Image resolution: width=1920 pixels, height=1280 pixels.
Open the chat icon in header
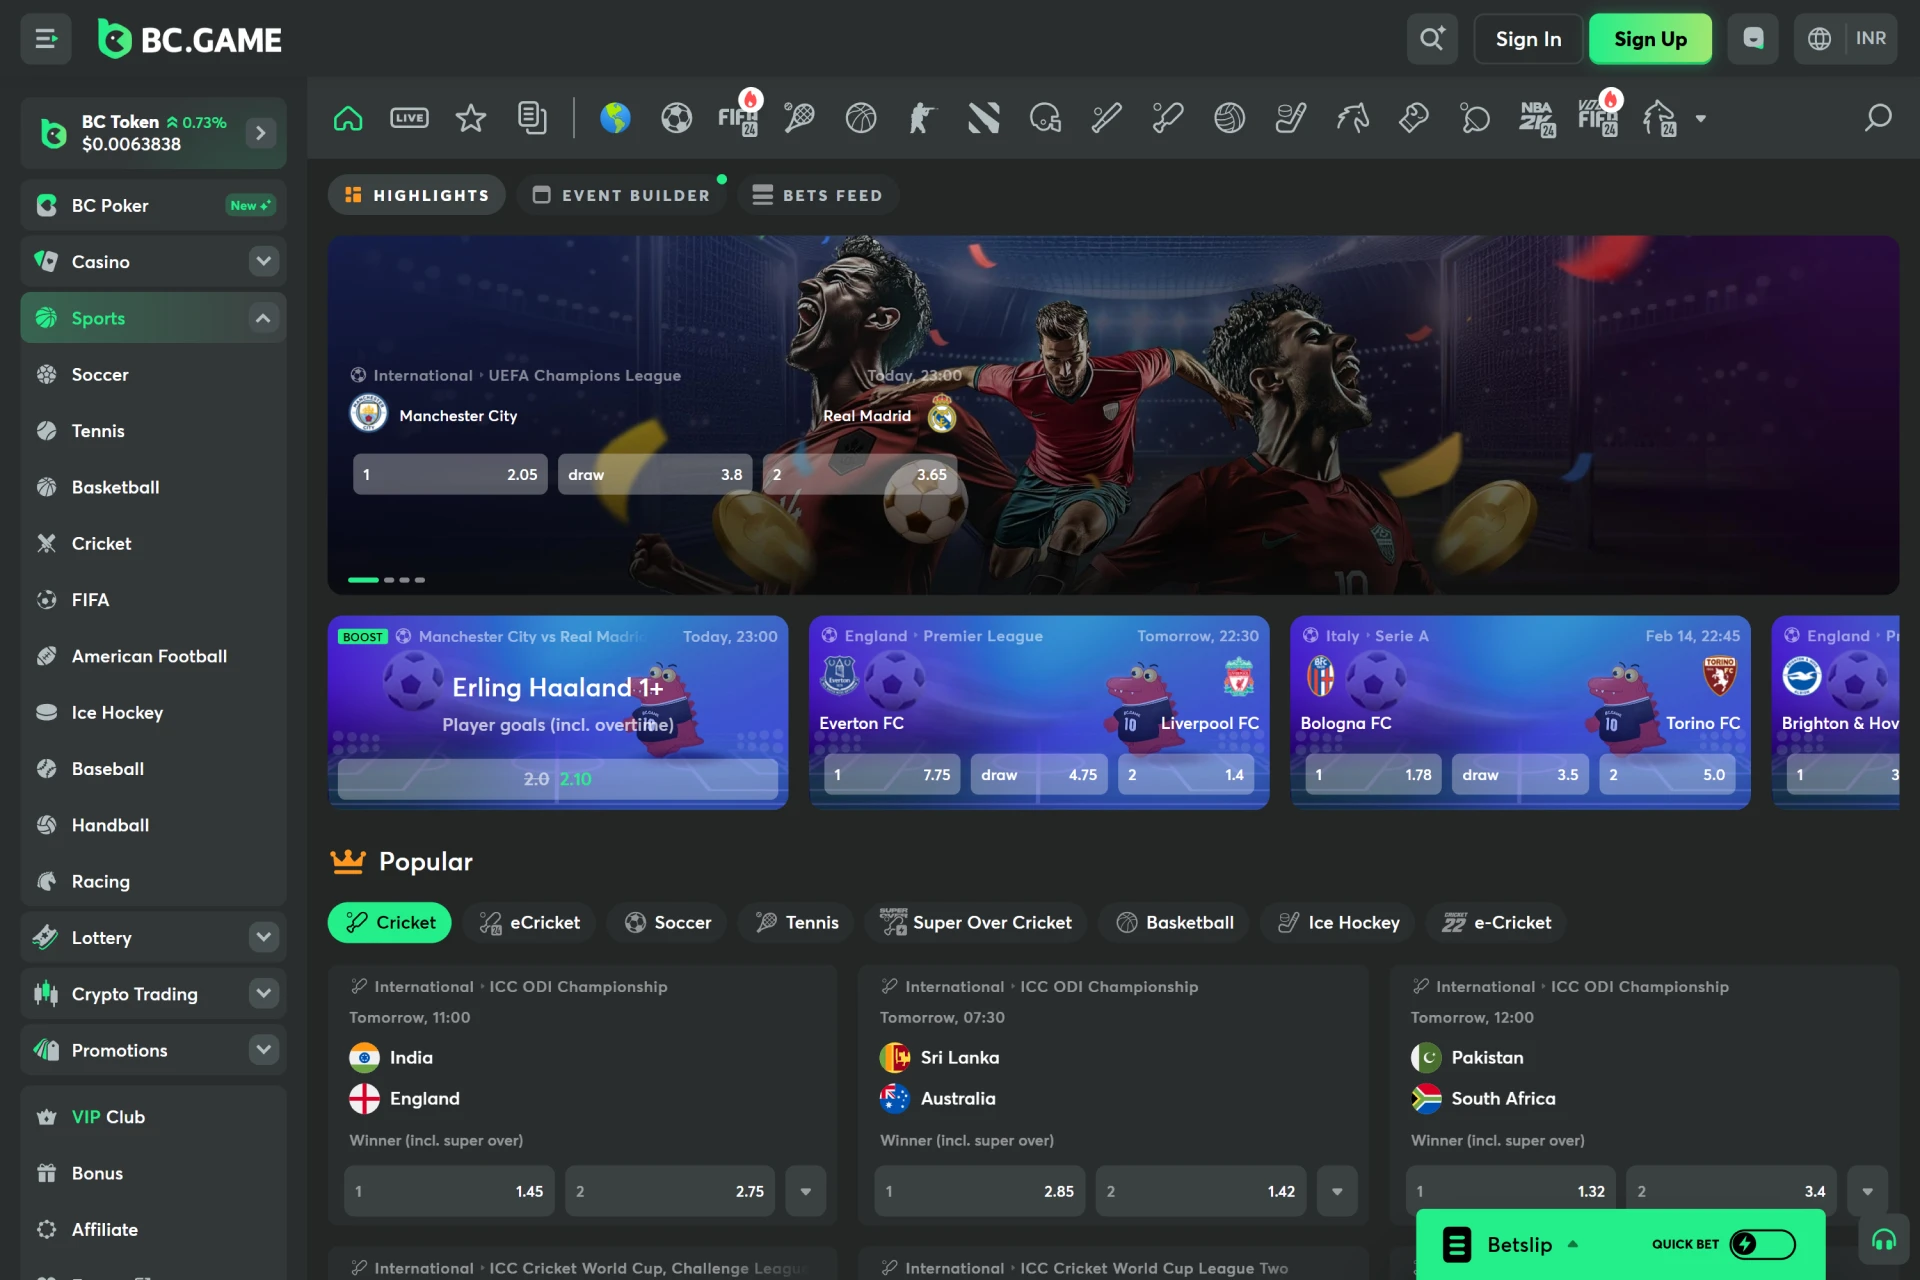click(x=1753, y=39)
